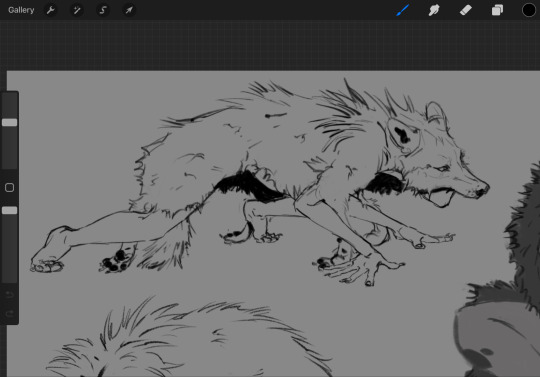Open the Adjustments magic wand menu
Screen dimensions: 540x377
point(77,10)
